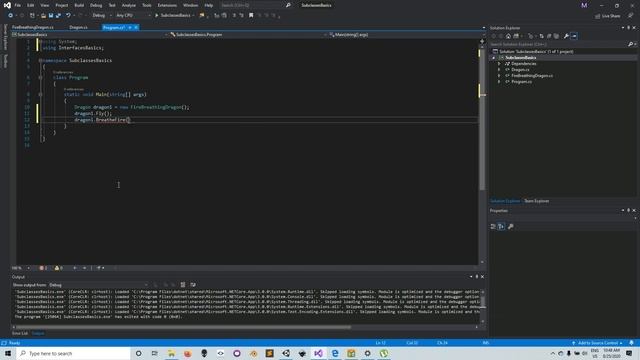Select FireBreathingDragon.cs in Solution Explorer
The height and width of the screenshot is (360, 640).
[532, 76]
